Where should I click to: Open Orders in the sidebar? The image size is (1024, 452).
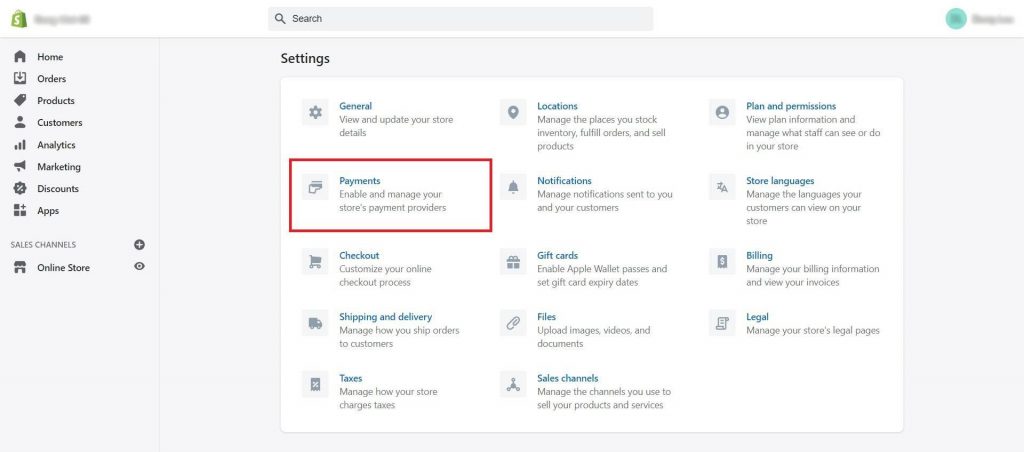click(x=51, y=79)
